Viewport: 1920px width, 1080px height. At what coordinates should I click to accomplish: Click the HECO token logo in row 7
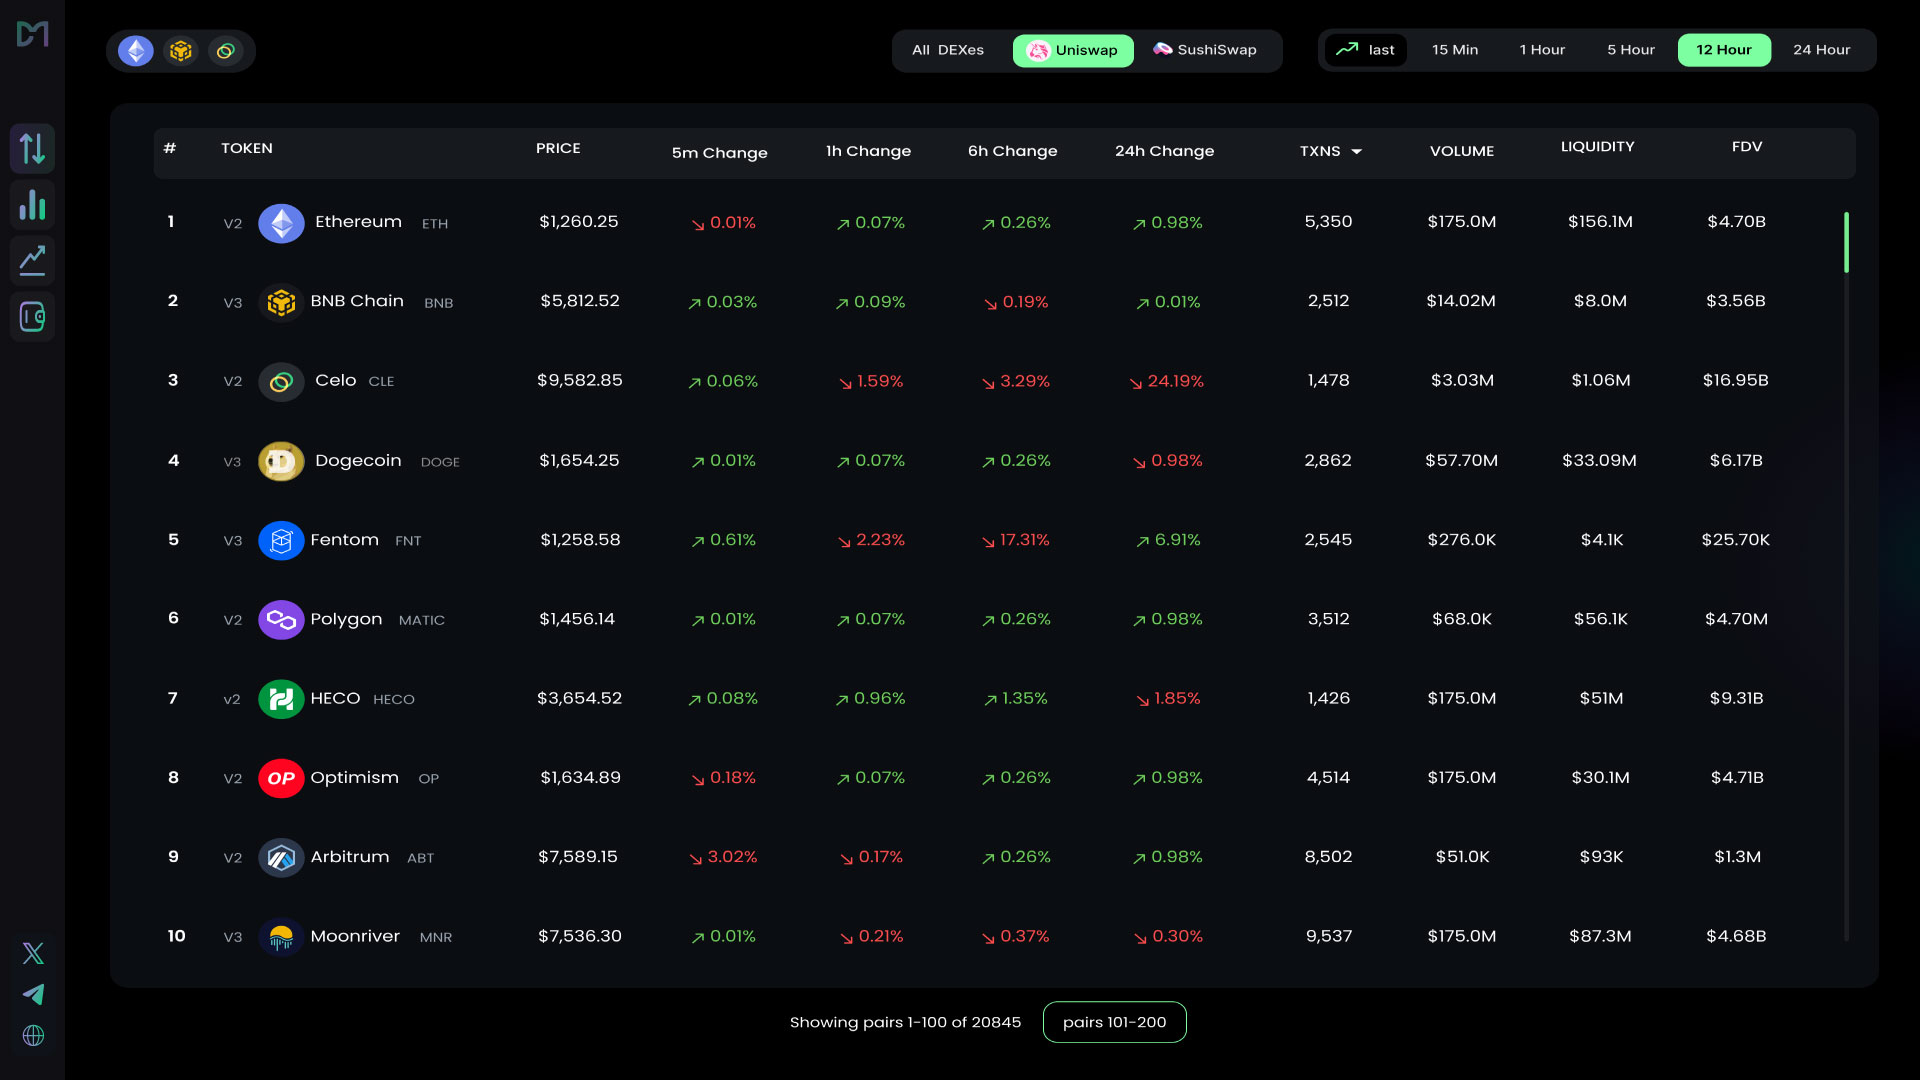coord(281,698)
